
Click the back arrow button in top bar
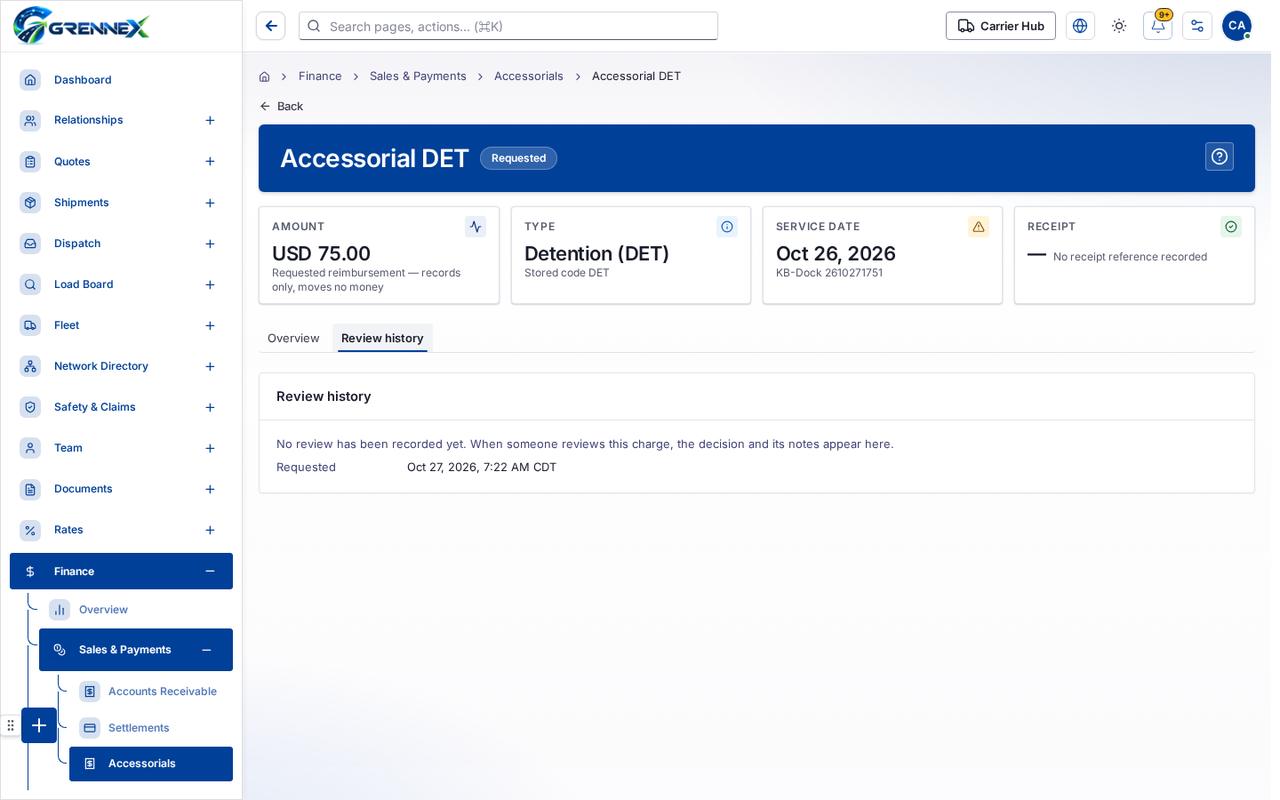pyautogui.click(x=271, y=26)
